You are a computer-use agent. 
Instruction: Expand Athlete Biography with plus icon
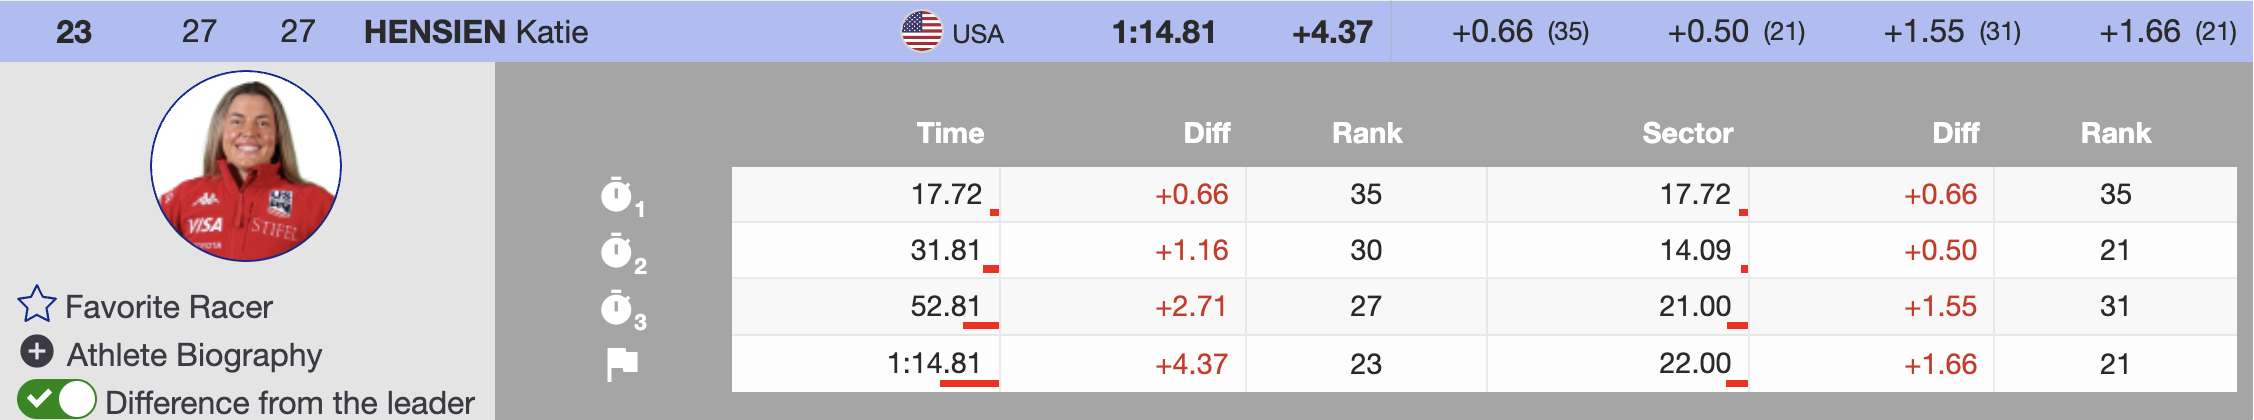(x=37, y=353)
